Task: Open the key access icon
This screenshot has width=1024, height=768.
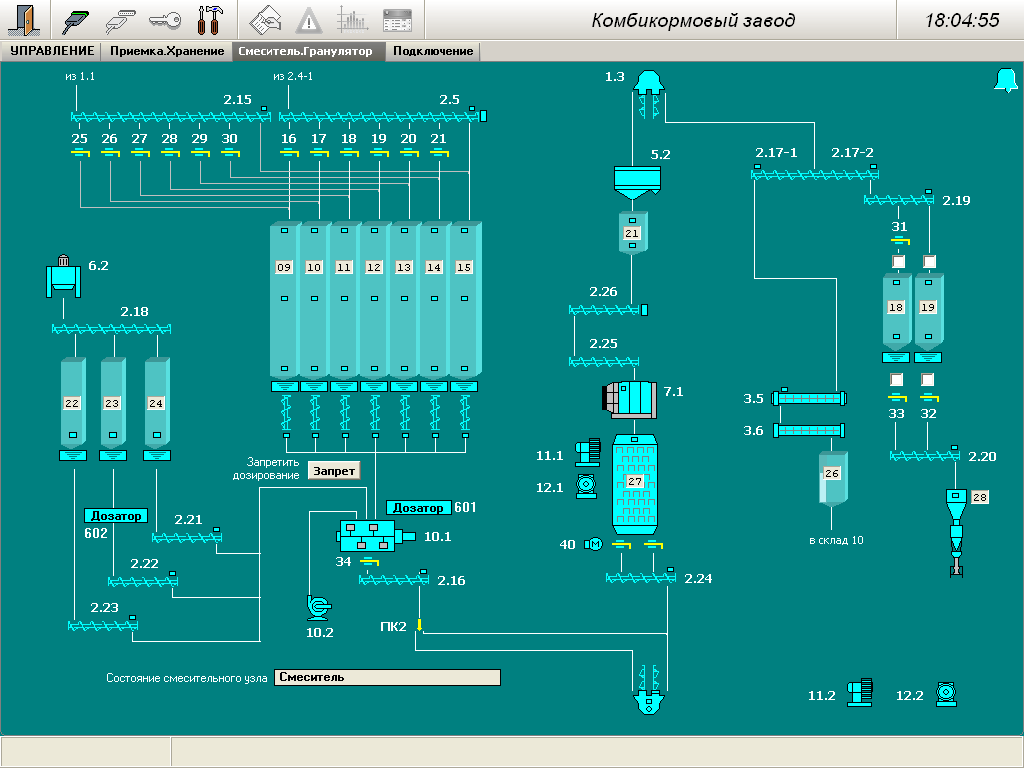Action: [x=165, y=20]
